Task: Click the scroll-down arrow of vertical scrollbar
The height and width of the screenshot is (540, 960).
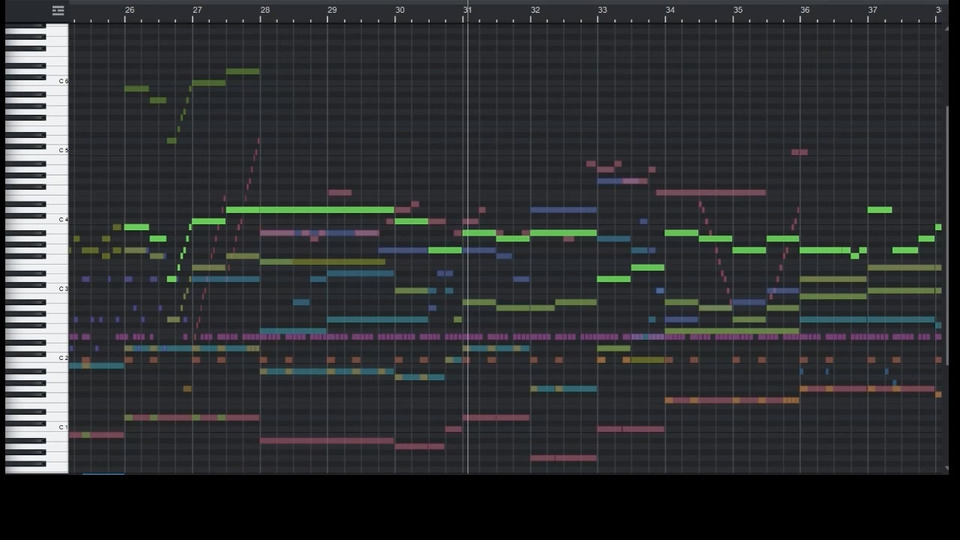Action: (947, 468)
